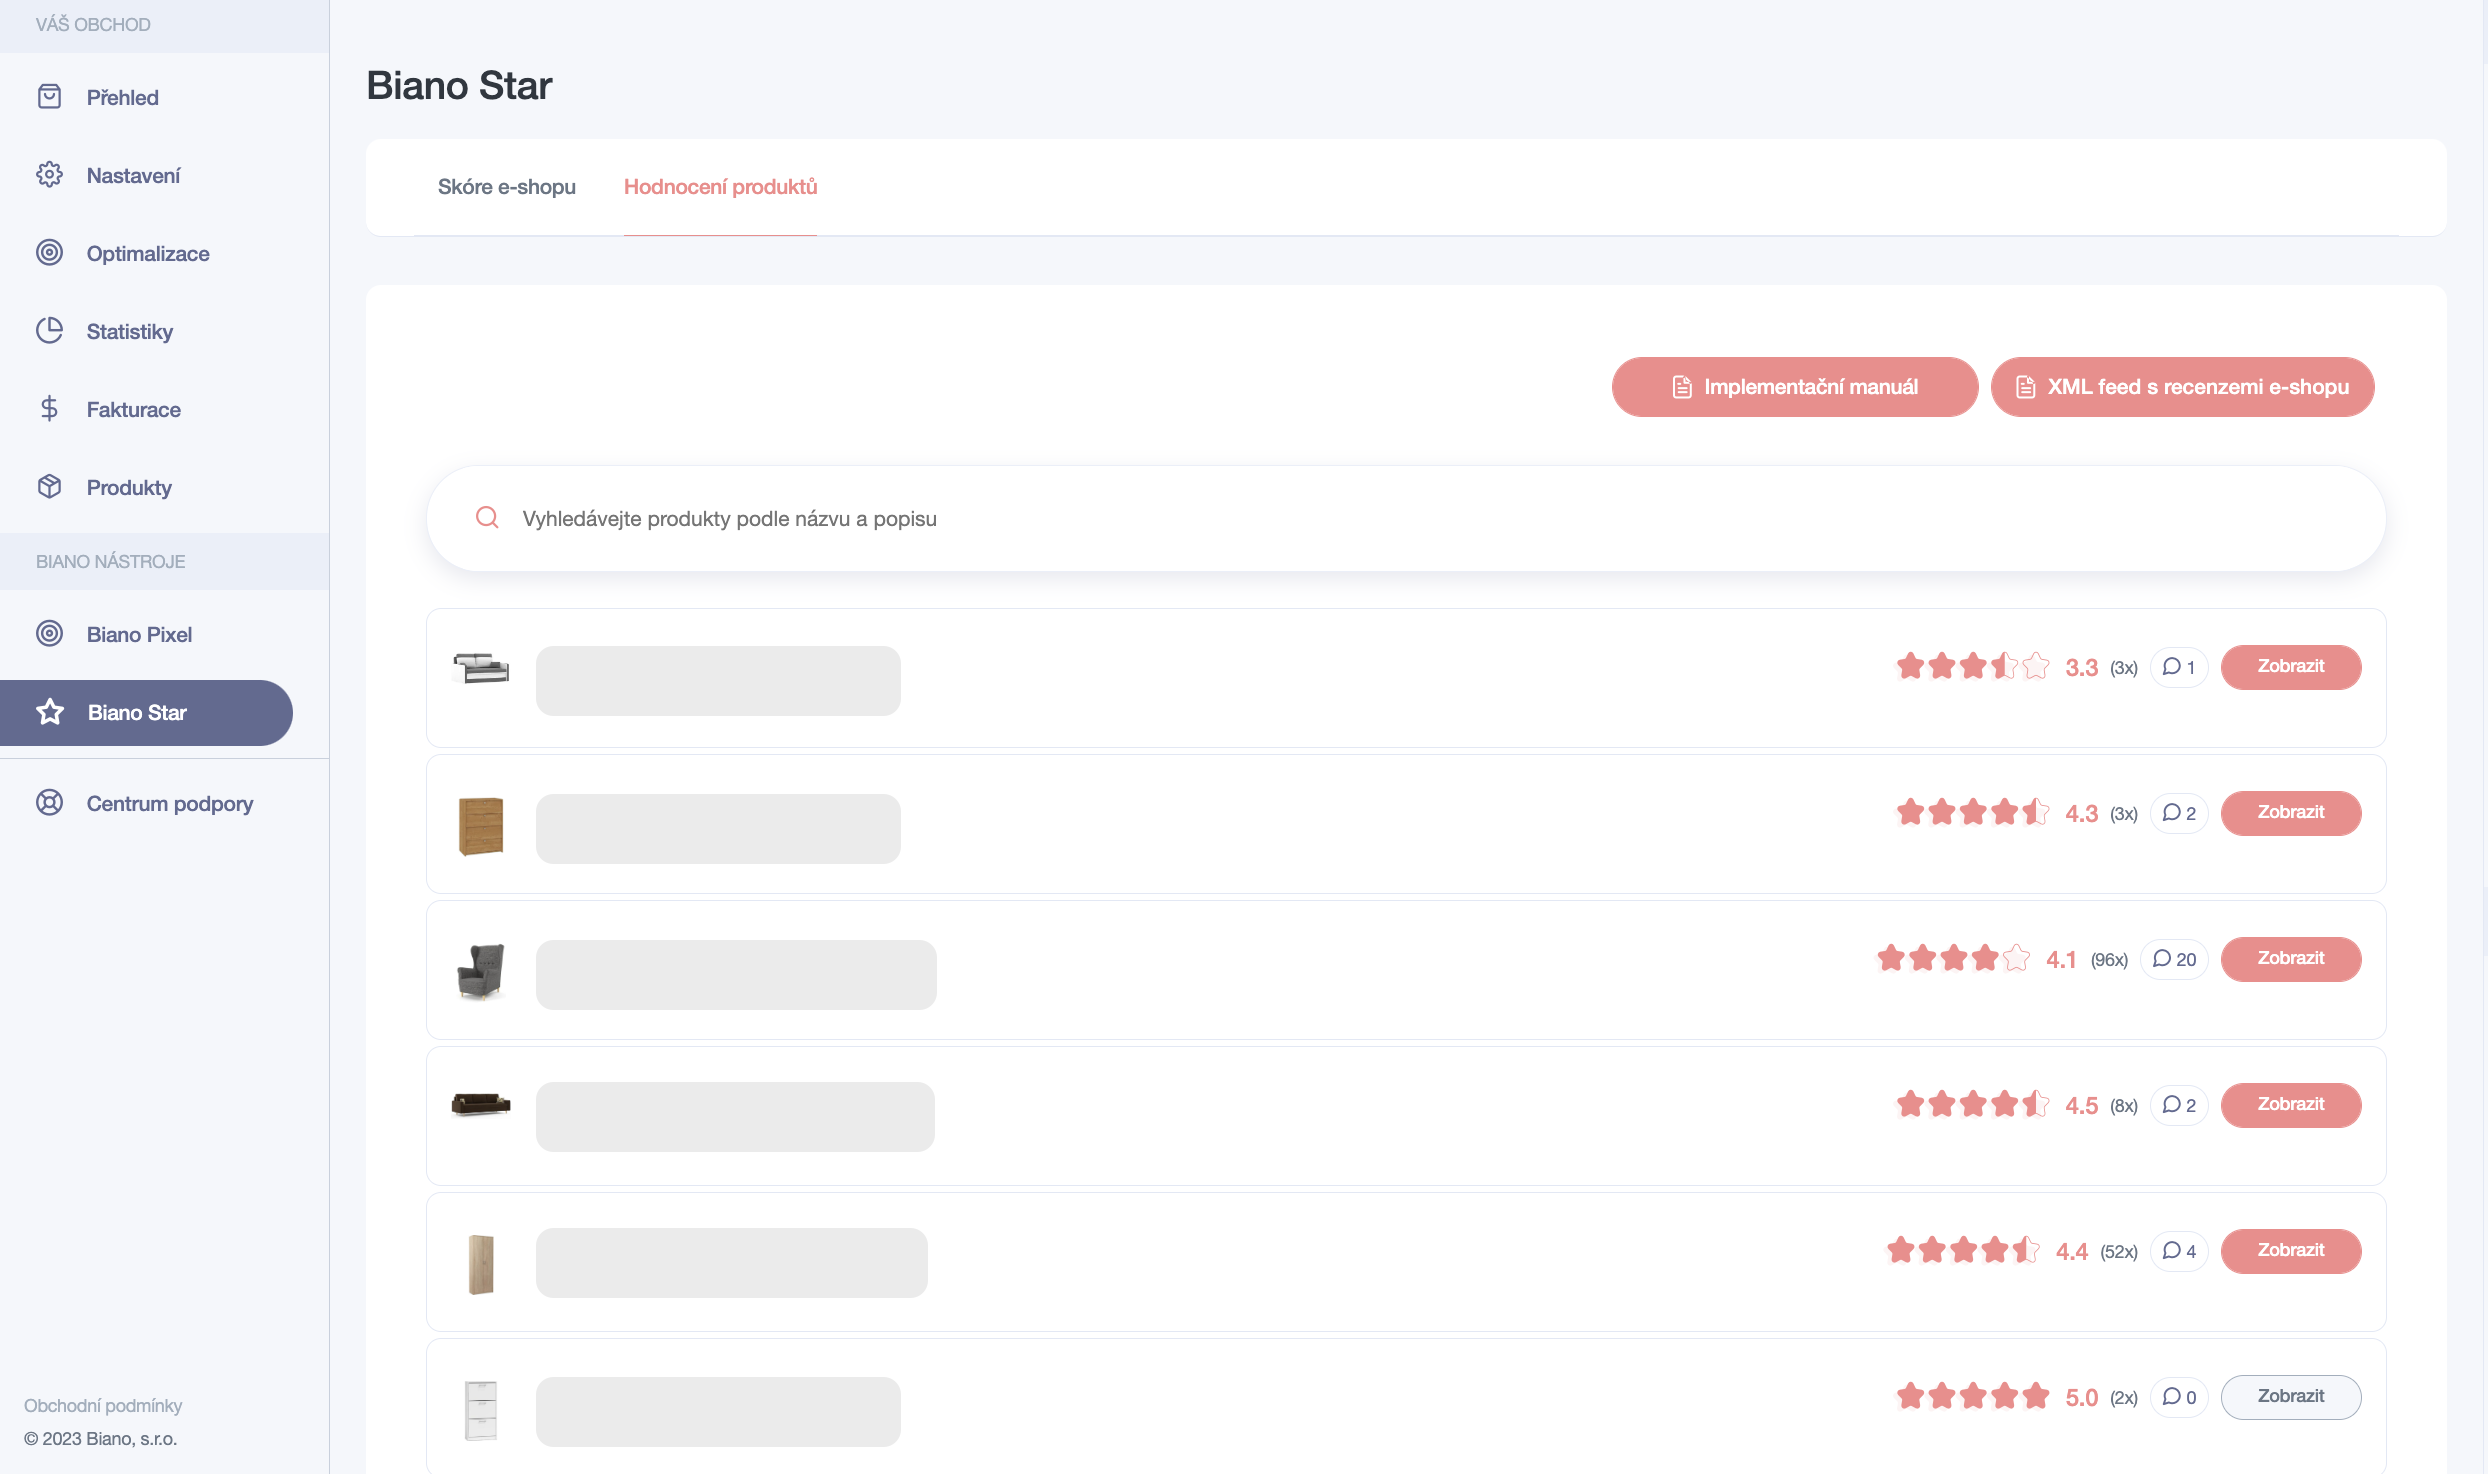Image resolution: width=2488 pixels, height=1474 pixels.
Task: Click the Statistiky pie chart icon
Action: (49, 331)
